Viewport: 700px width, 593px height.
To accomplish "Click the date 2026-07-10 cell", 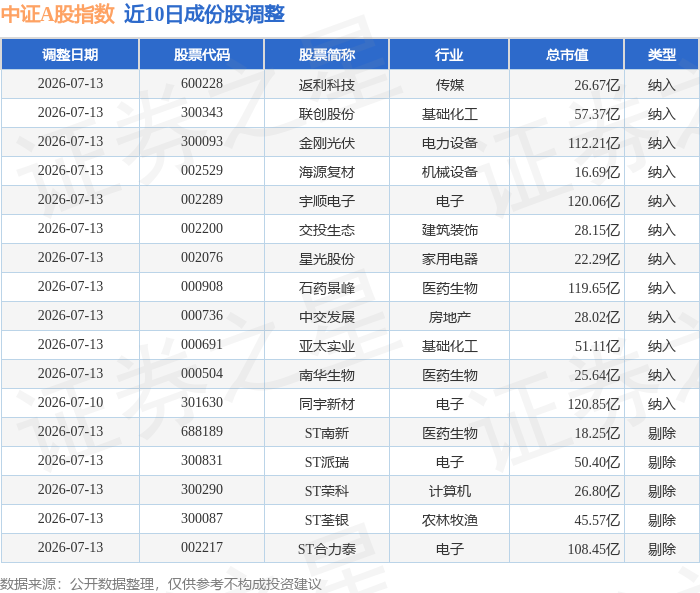I will pyautogui.click(x=70, y=403).
